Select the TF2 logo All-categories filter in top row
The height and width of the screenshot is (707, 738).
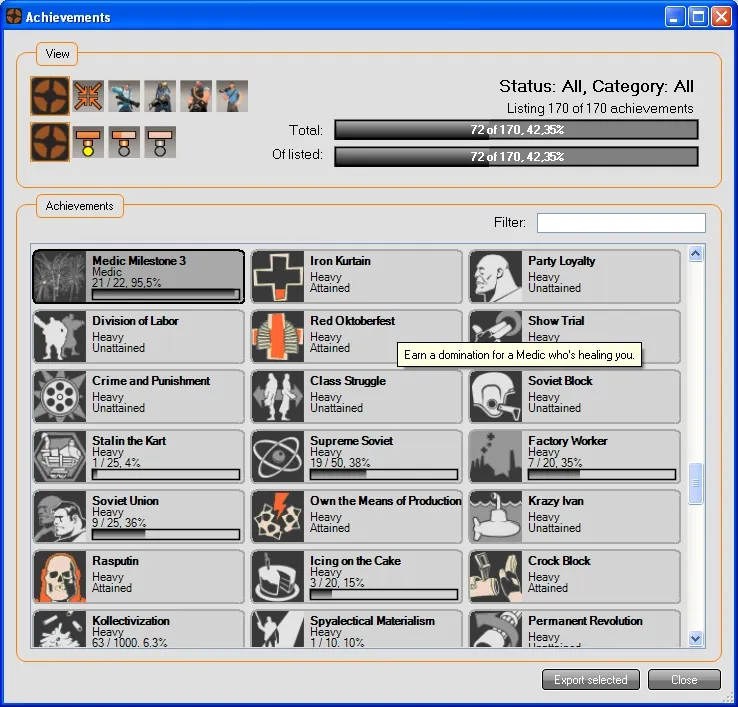(x=50, y=96)
